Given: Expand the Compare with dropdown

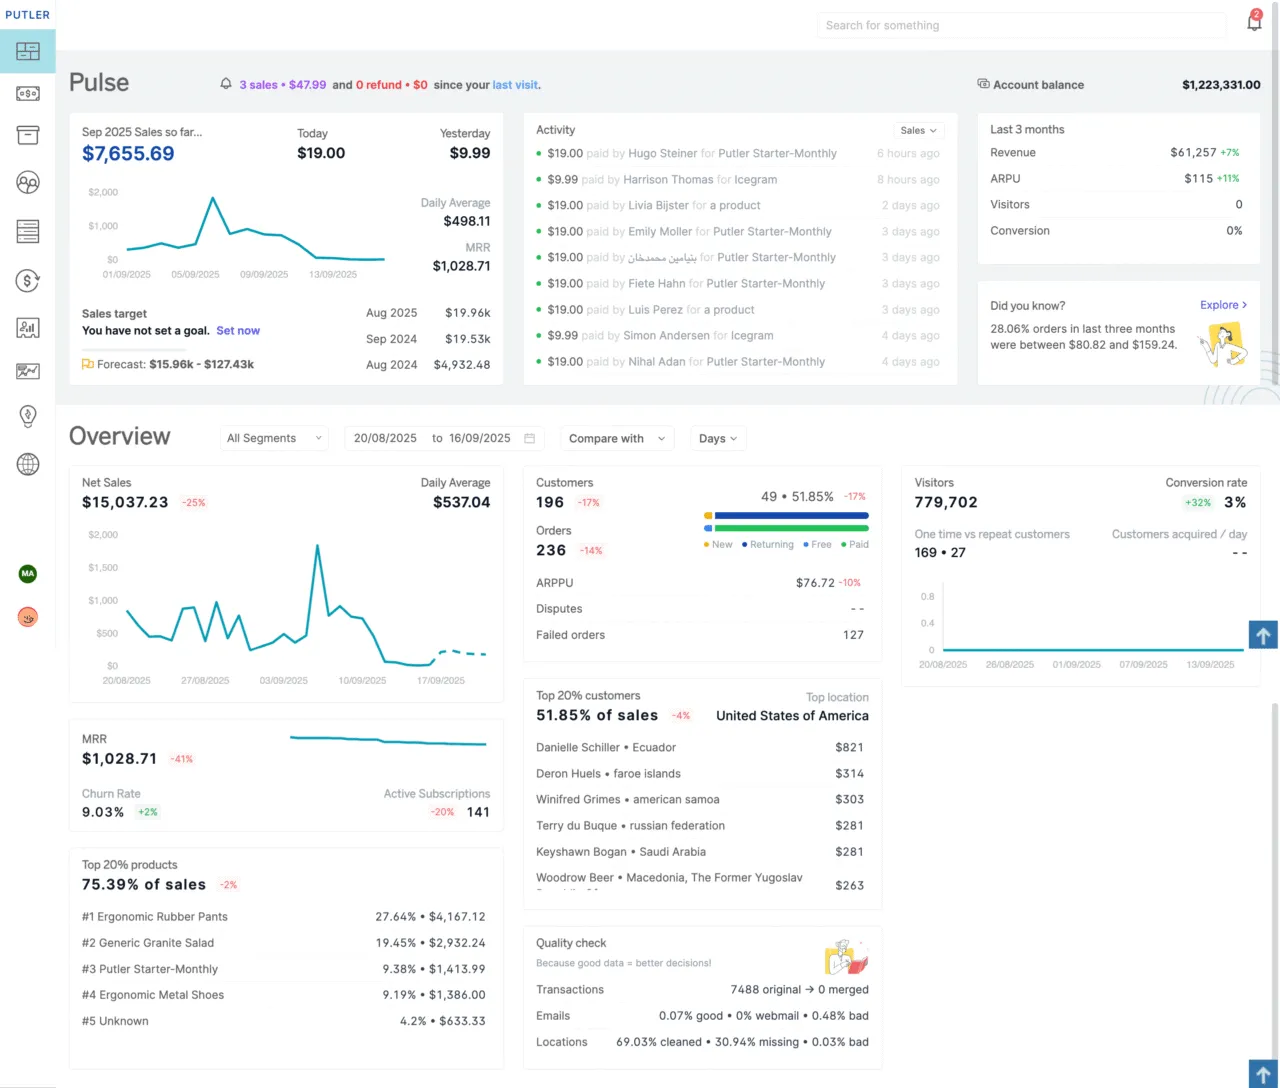Looking at the screenshot, I should click(617, 438).
